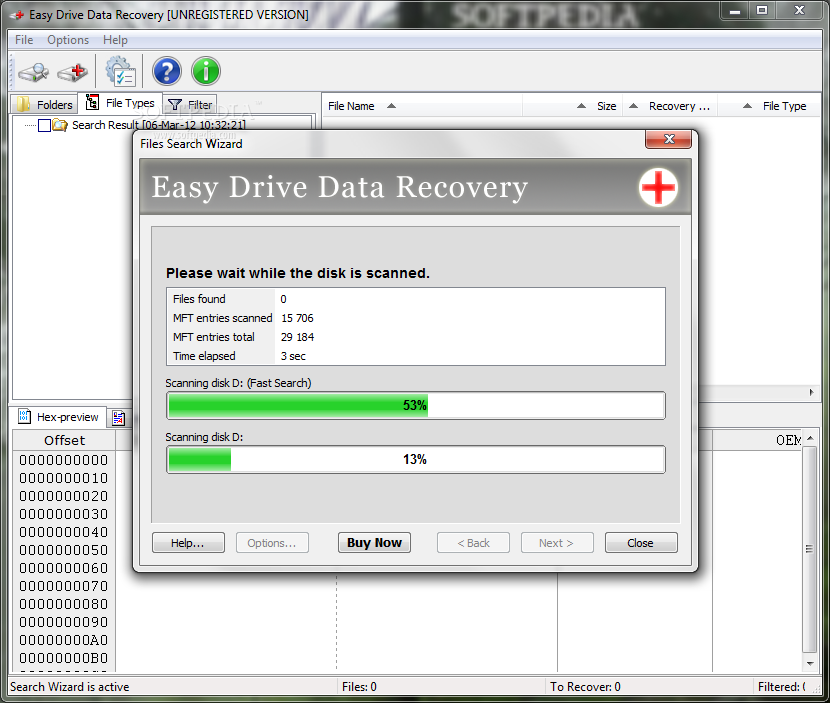Open the settings checklist toolbar icon
Image resolution: width=830 pixels, height=703 pixels.
[x=120, y=71]
